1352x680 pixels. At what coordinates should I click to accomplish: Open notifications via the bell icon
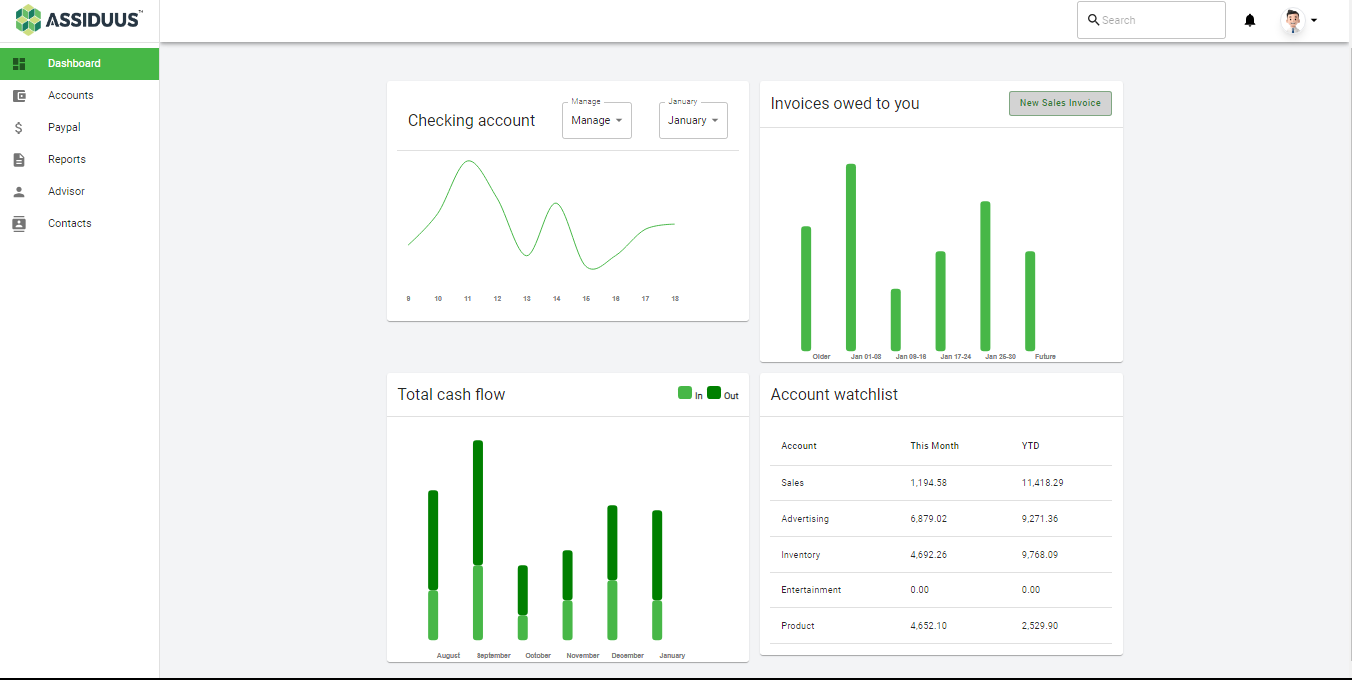[1249, 19]
